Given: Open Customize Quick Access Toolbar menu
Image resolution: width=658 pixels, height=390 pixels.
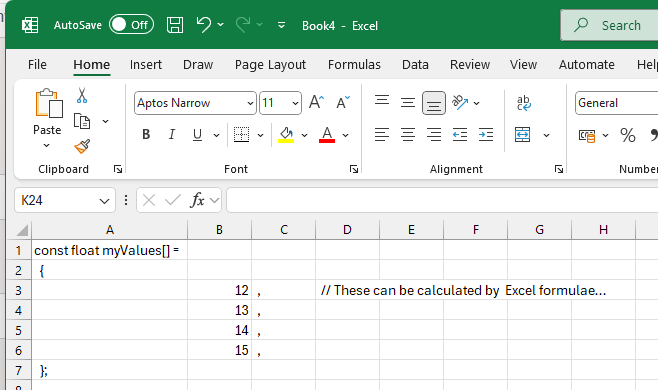Looking at the screenshot, I should click(282, 26).
